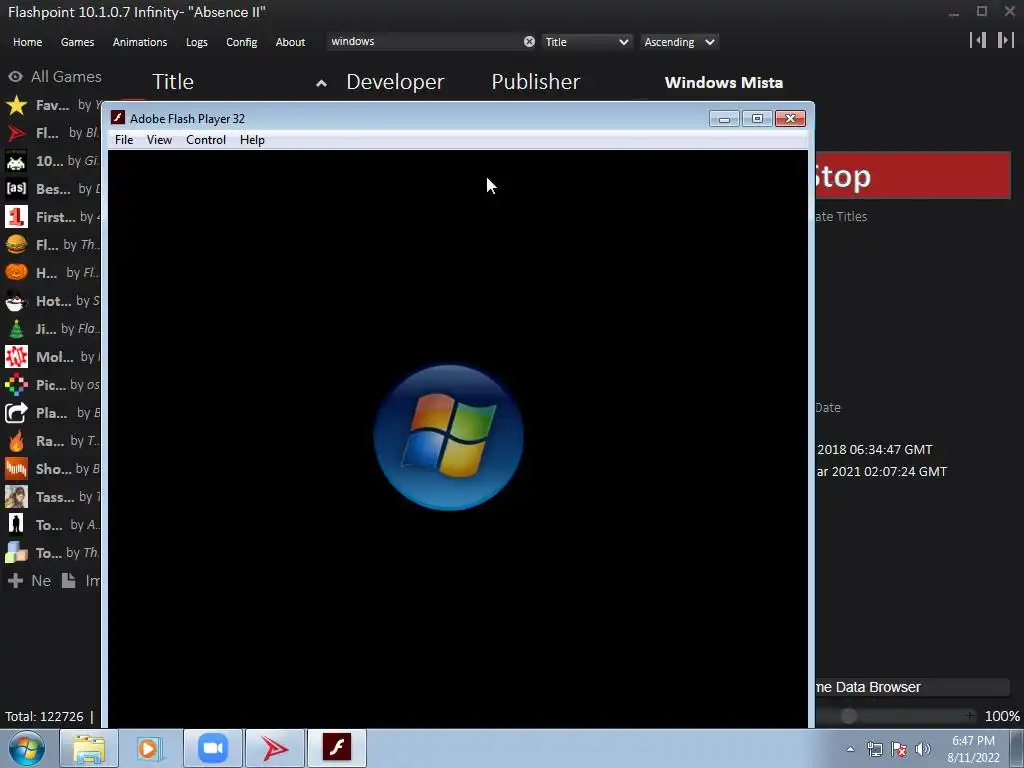The image size is (1024, 768).
Task: Open the Windows Start menu orb
Action: coord(27,748)
